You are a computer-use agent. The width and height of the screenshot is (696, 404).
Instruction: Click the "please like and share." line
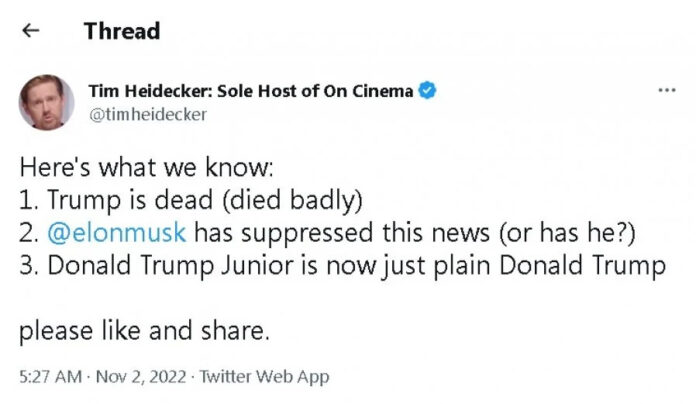coord(144,331)
